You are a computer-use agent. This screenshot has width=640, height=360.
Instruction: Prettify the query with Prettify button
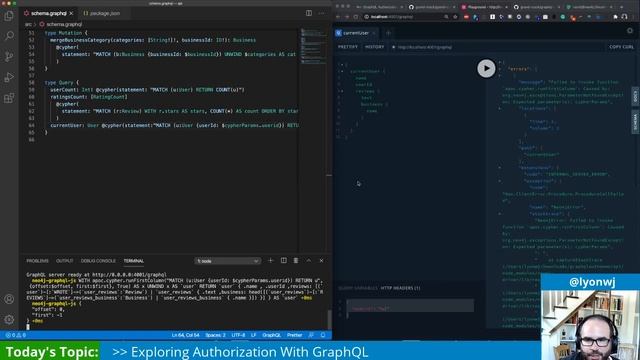348,47
